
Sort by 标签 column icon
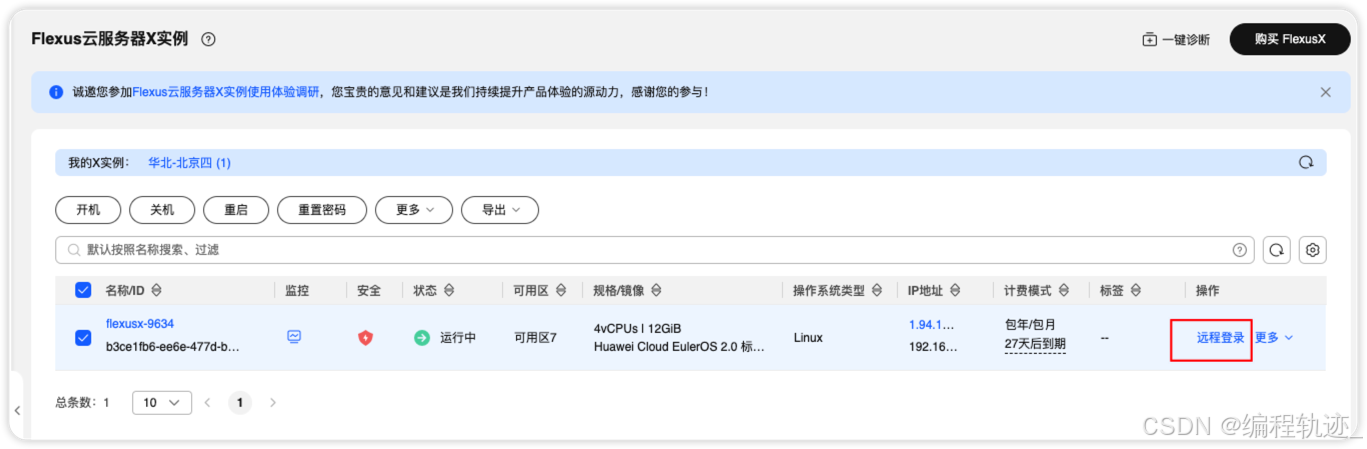(x=1137, y=291)
